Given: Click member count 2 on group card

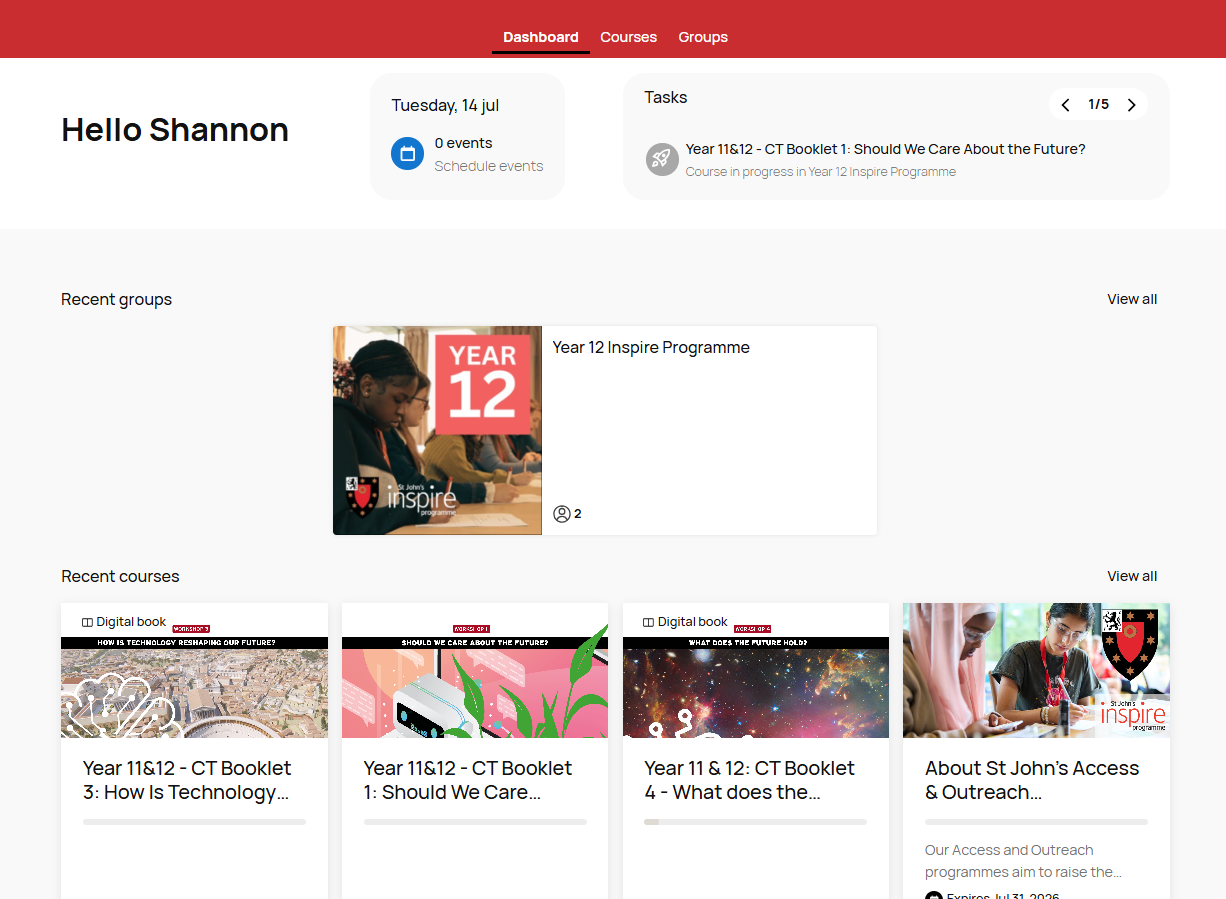Looking at the screenshot, I should pyautogui.click(x=578, y=514).
